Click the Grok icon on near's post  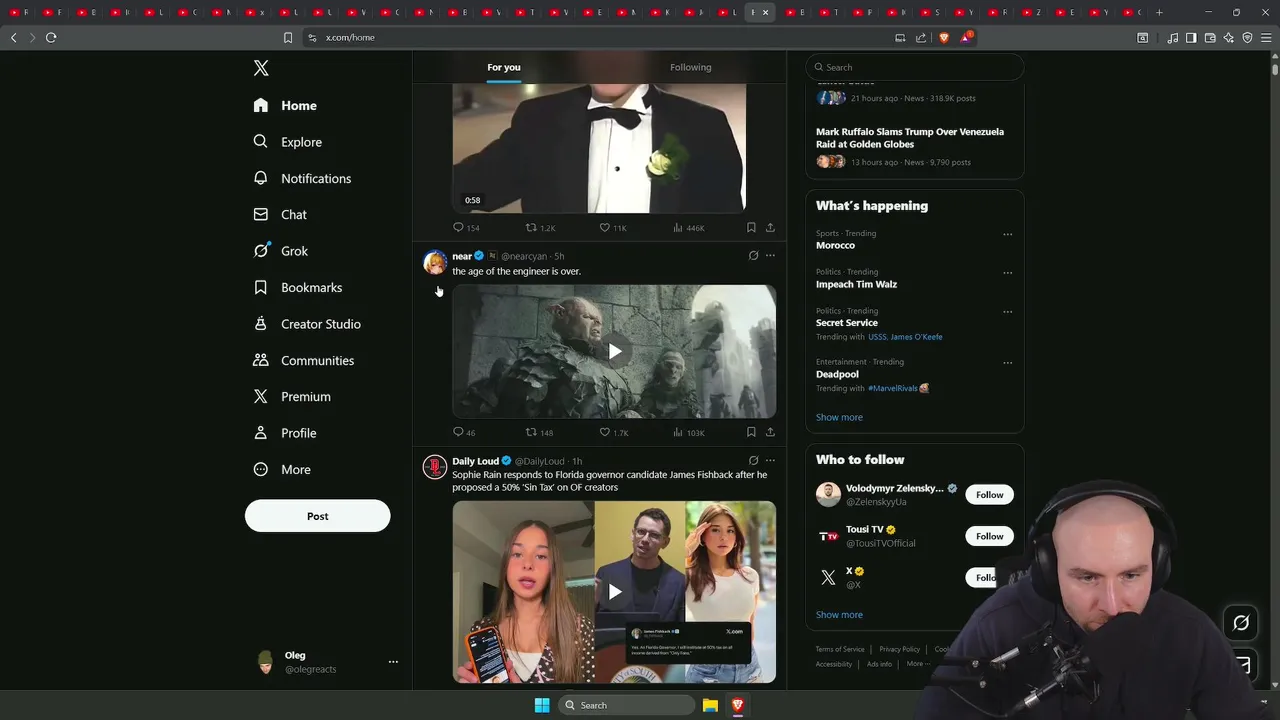pos(753,256)
